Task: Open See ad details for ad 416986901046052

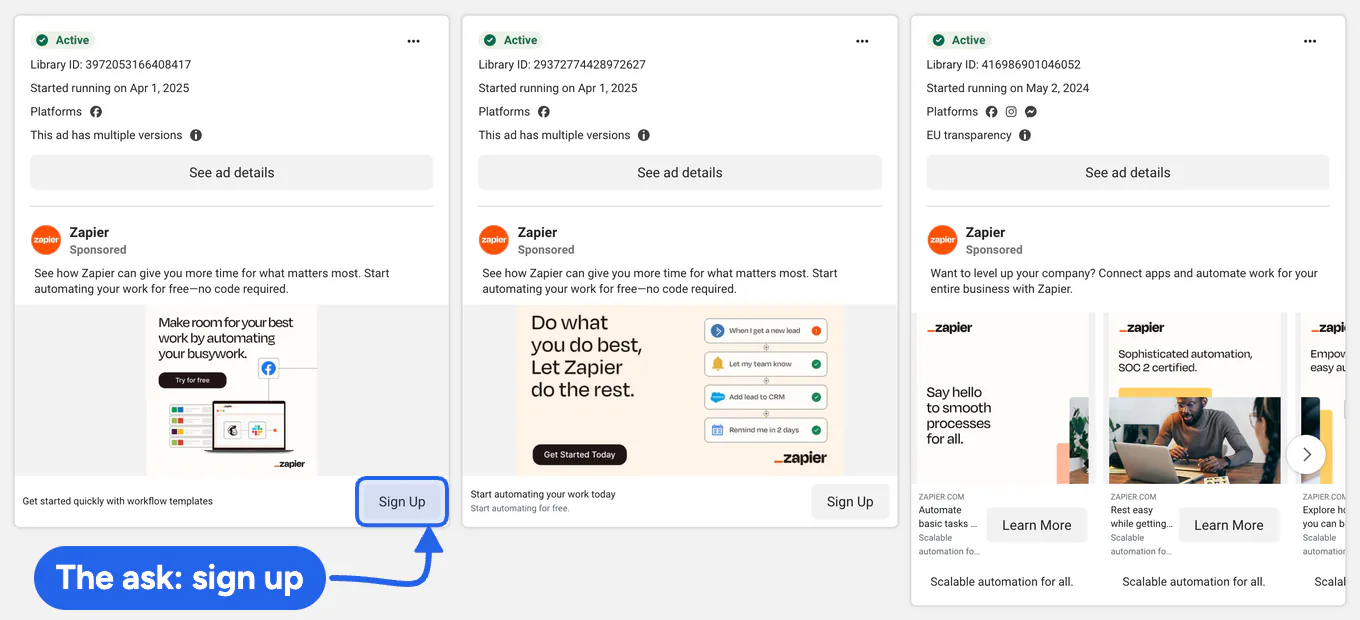Action: click(1128, 172)
